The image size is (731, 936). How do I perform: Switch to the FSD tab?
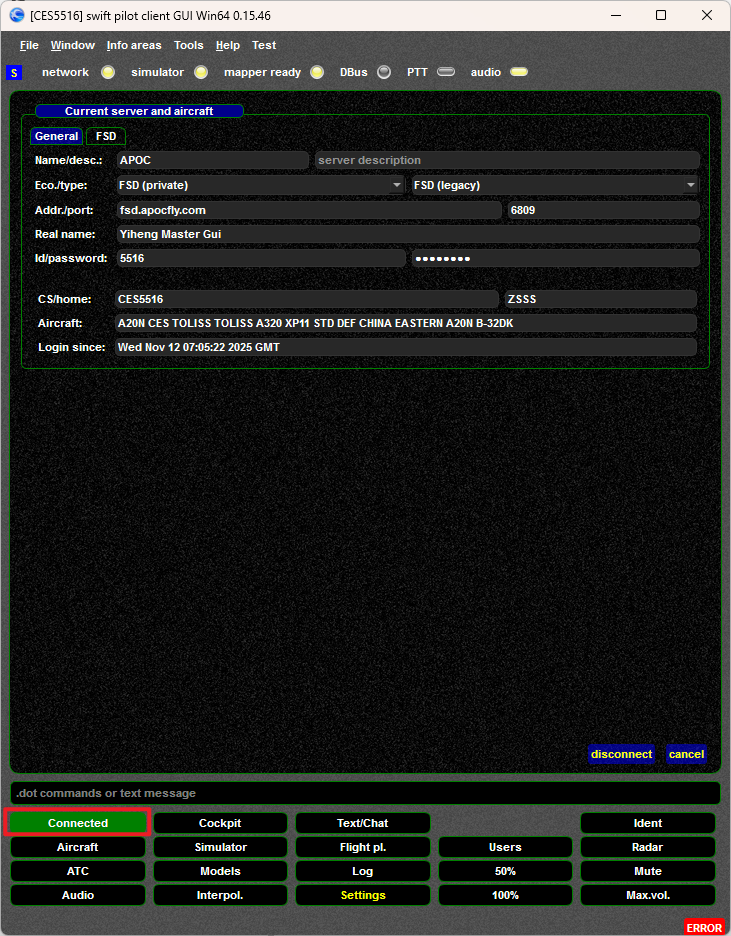[x=106, y=136]
